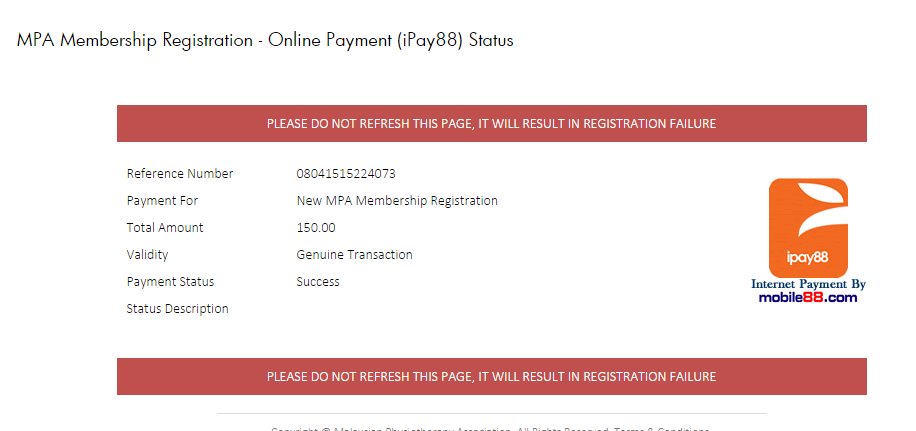The image size is (916, 431).
Task: Click the "Total Amount" label
Action: (x=165, y=228)
